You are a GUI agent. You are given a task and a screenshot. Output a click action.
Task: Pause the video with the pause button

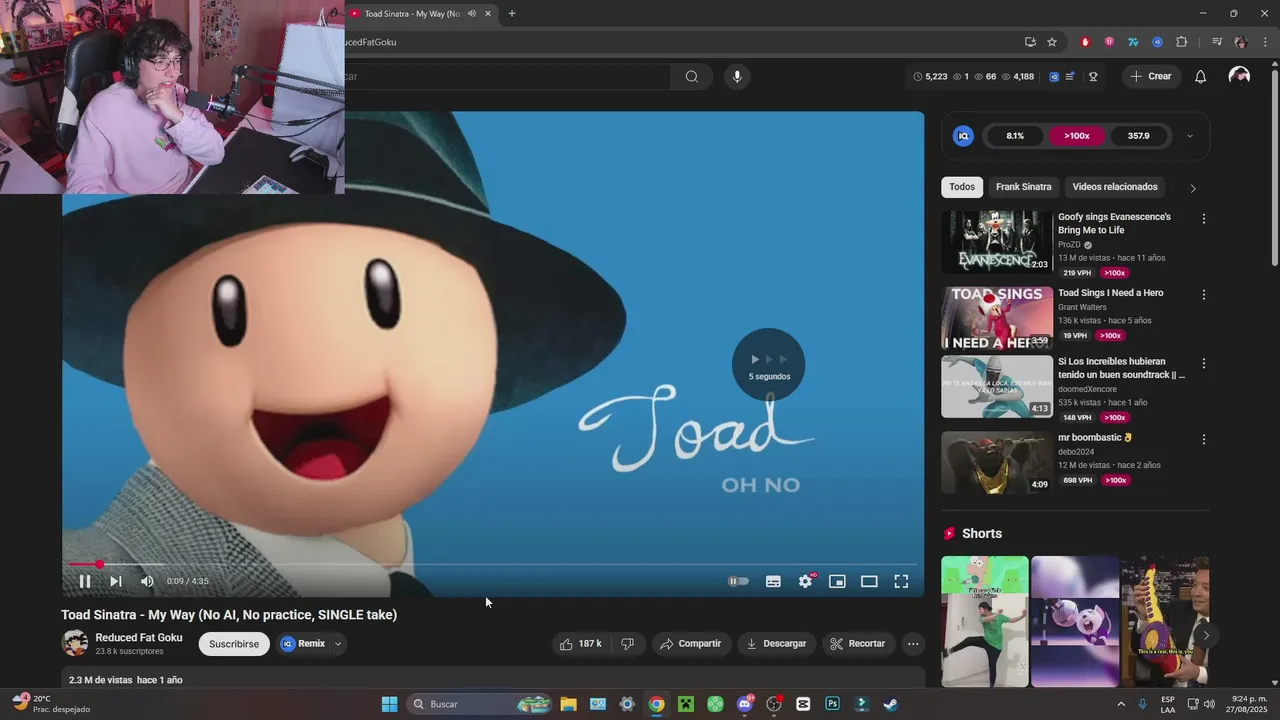coord(85,581)
